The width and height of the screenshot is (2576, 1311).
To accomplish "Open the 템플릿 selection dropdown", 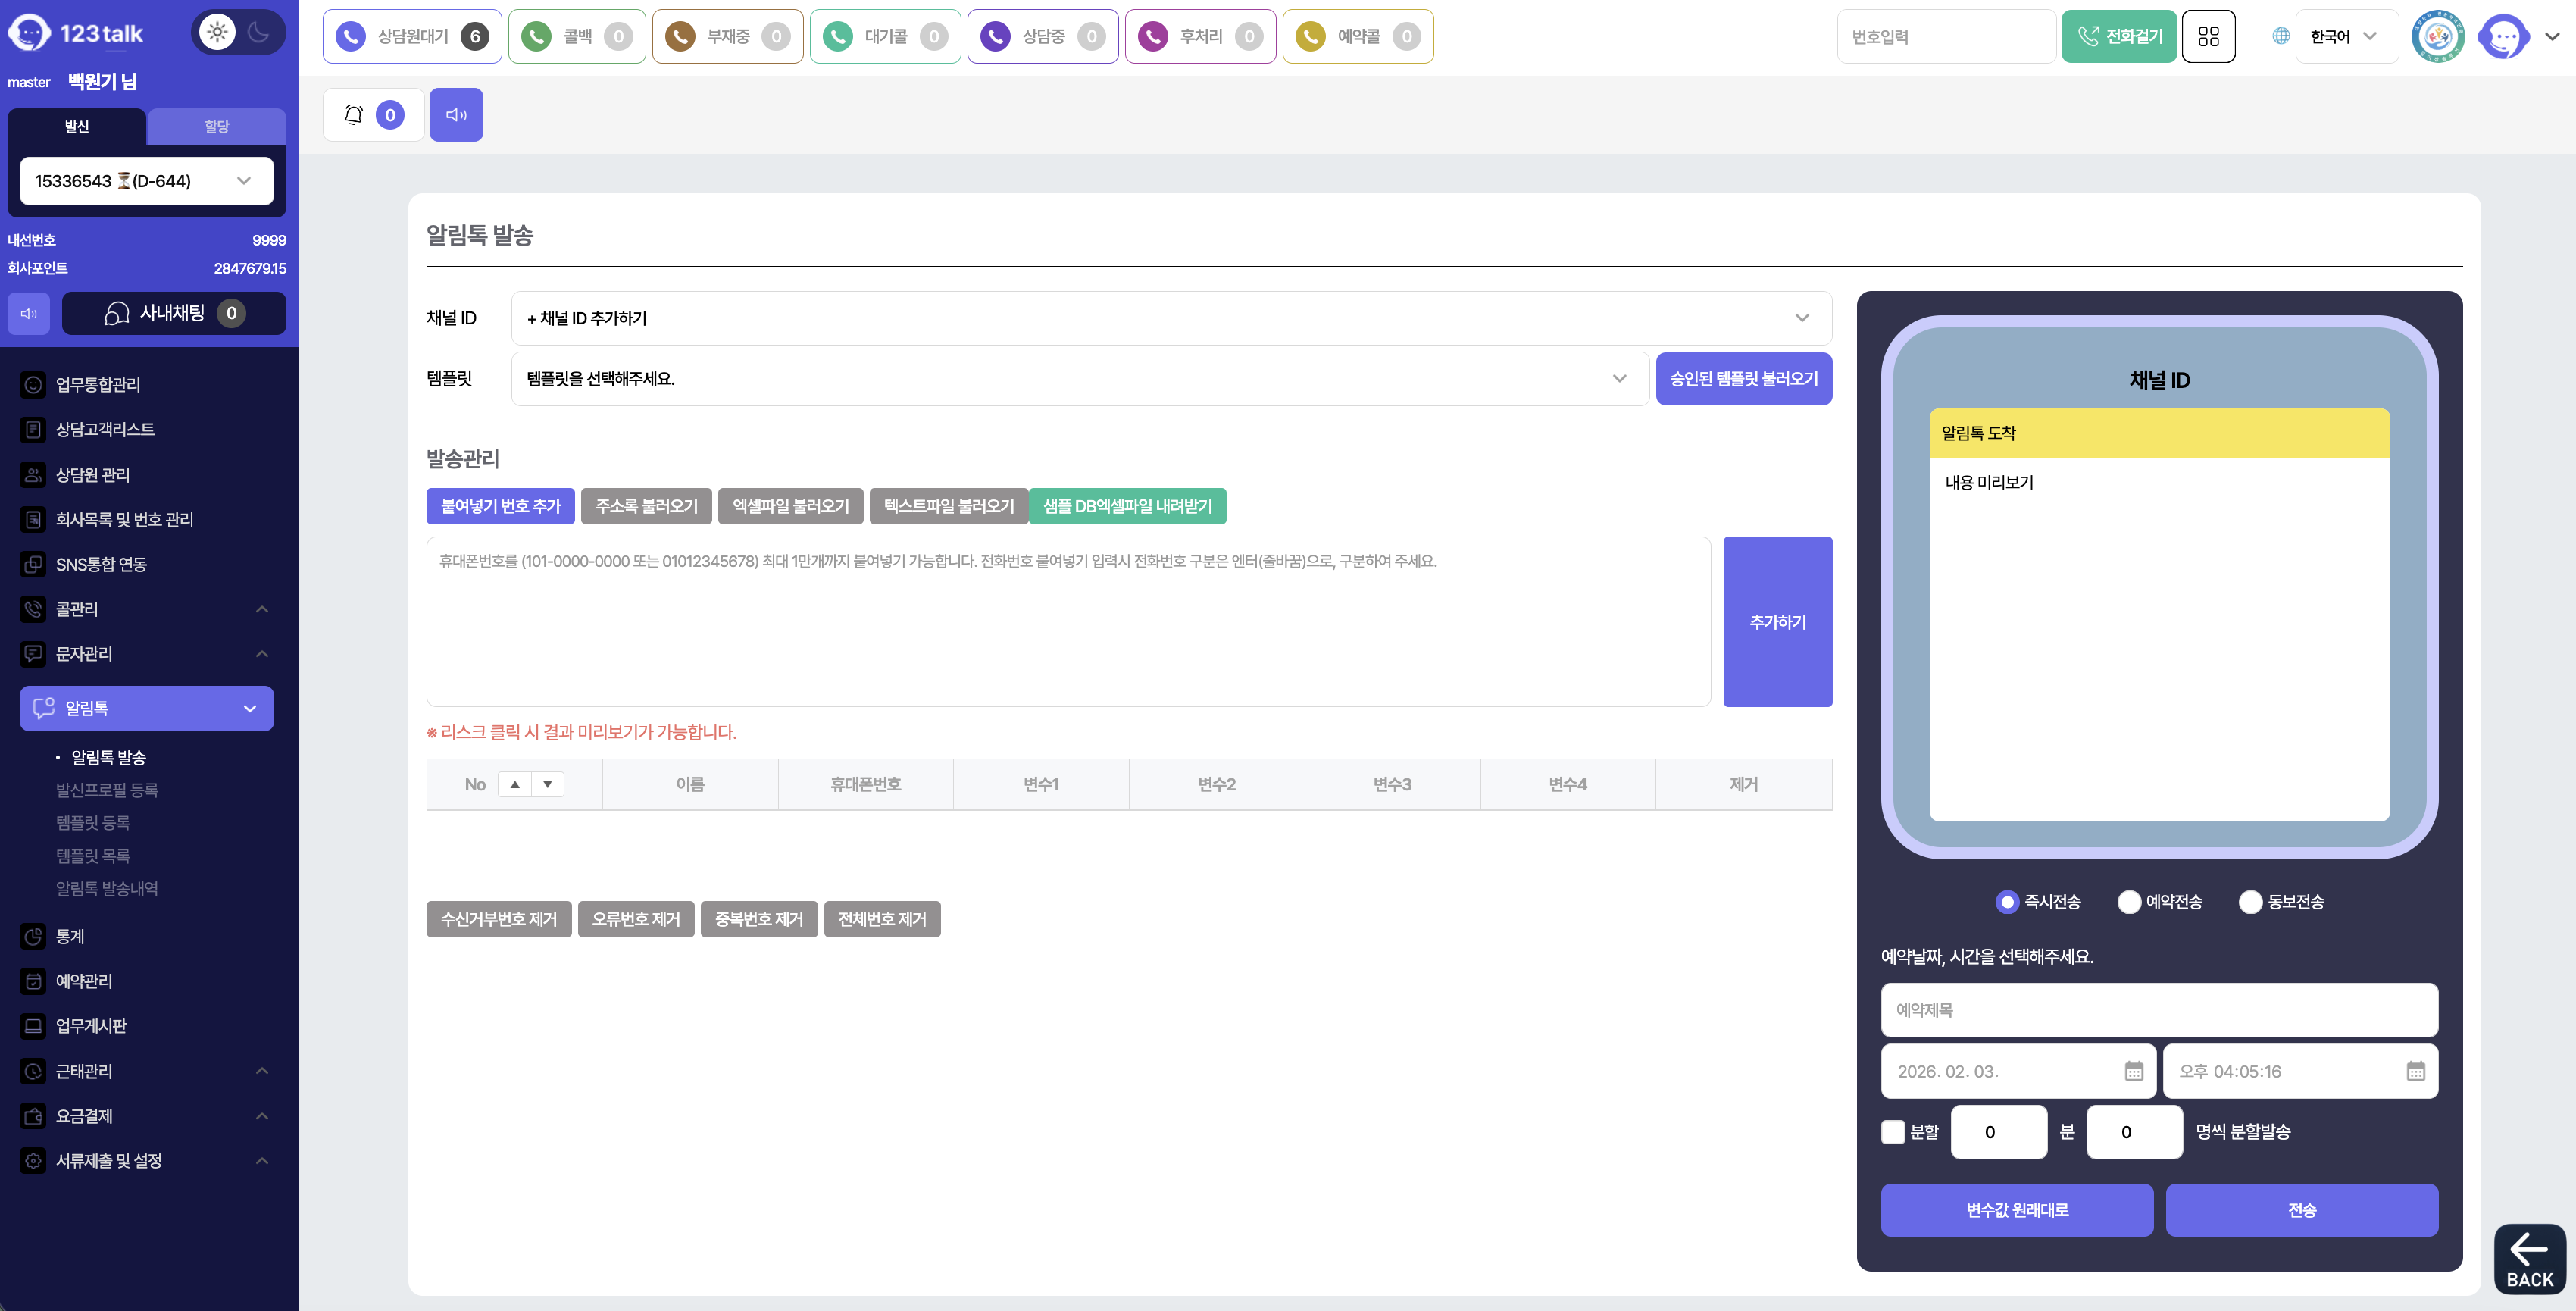I will click(1078, 379).
